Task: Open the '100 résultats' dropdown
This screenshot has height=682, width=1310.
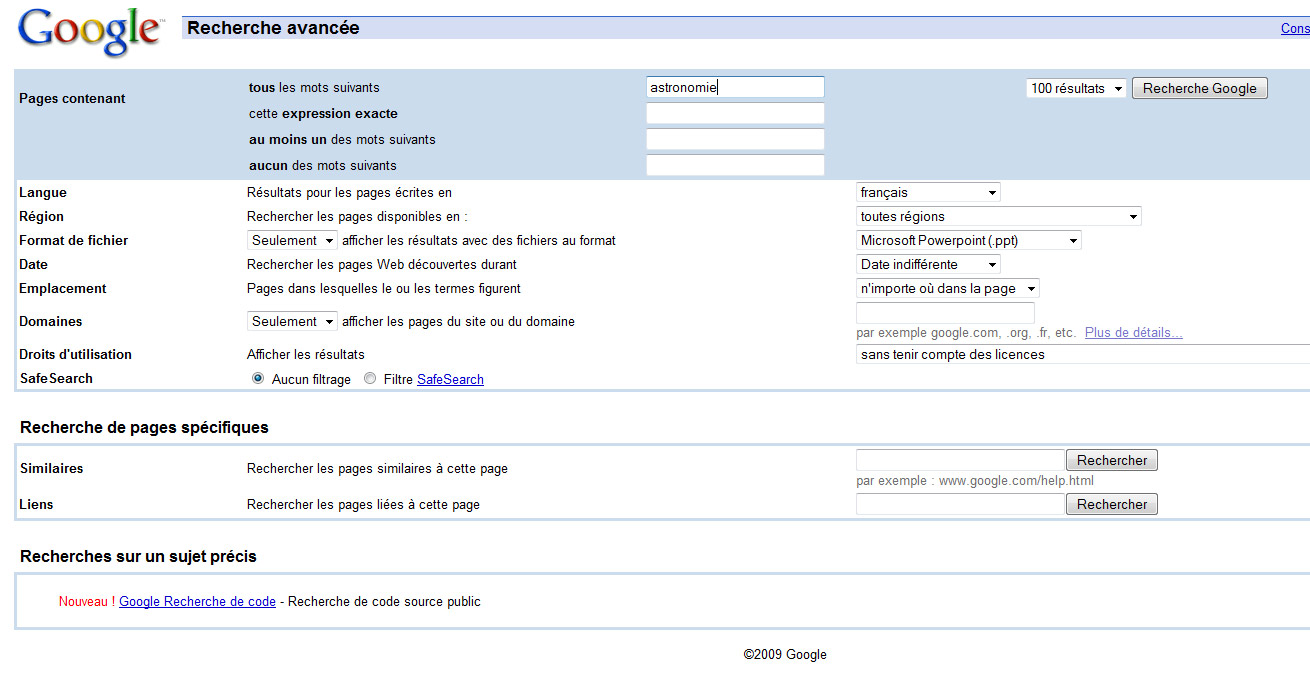Action: click(x=1076, y=89)
